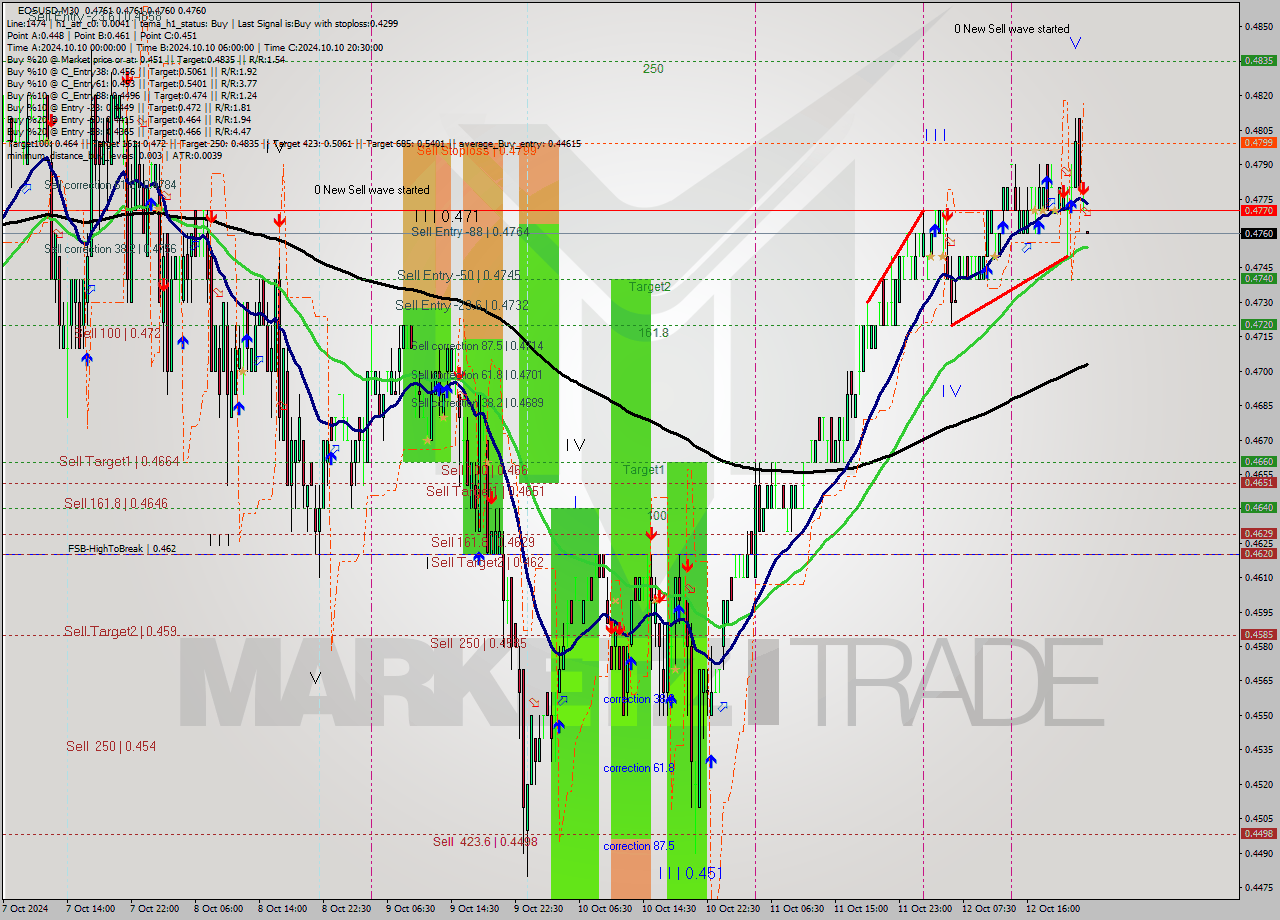Click the green 0.4835 price tag on axis
Viewport: 1280px width, 920px height.
point(1258,60)
